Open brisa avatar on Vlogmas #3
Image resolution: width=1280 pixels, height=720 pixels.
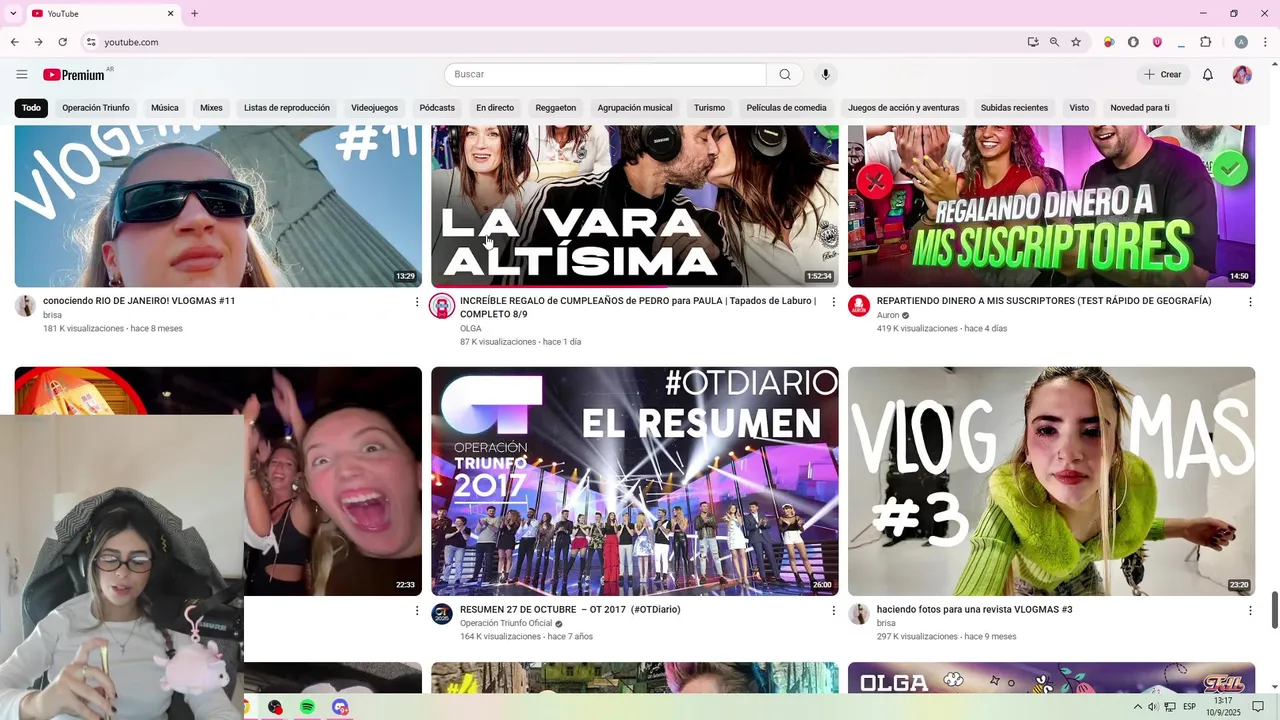click(x=859, y=614)
